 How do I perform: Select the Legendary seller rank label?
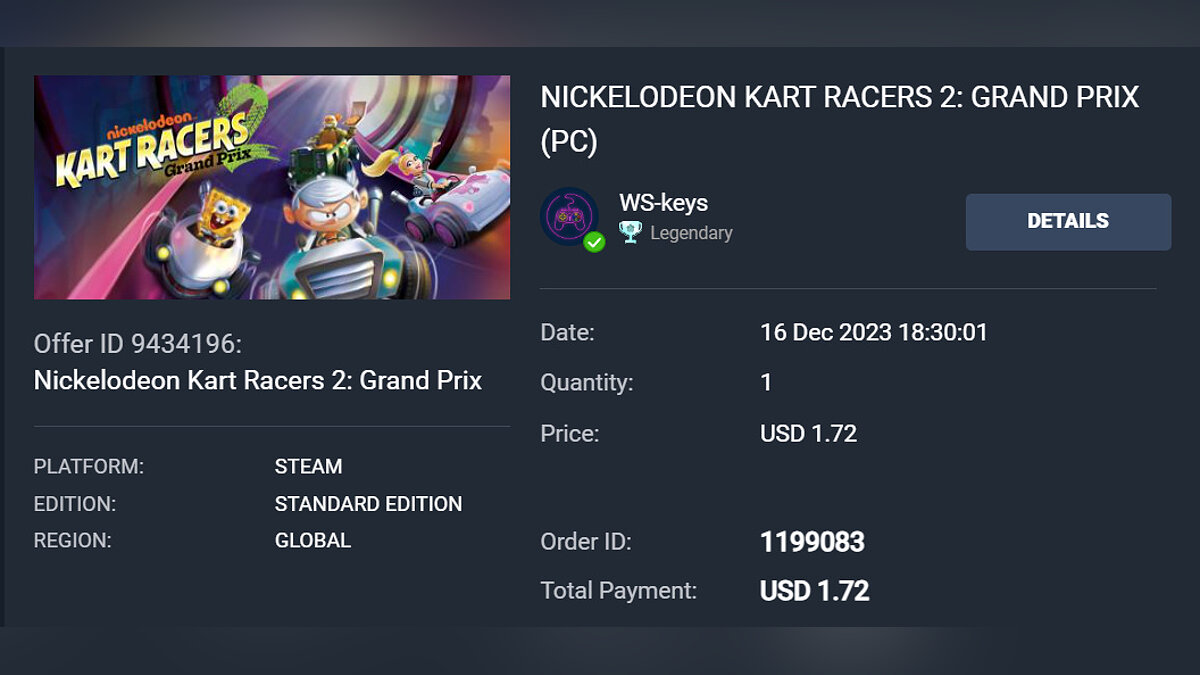click(691, 233)
